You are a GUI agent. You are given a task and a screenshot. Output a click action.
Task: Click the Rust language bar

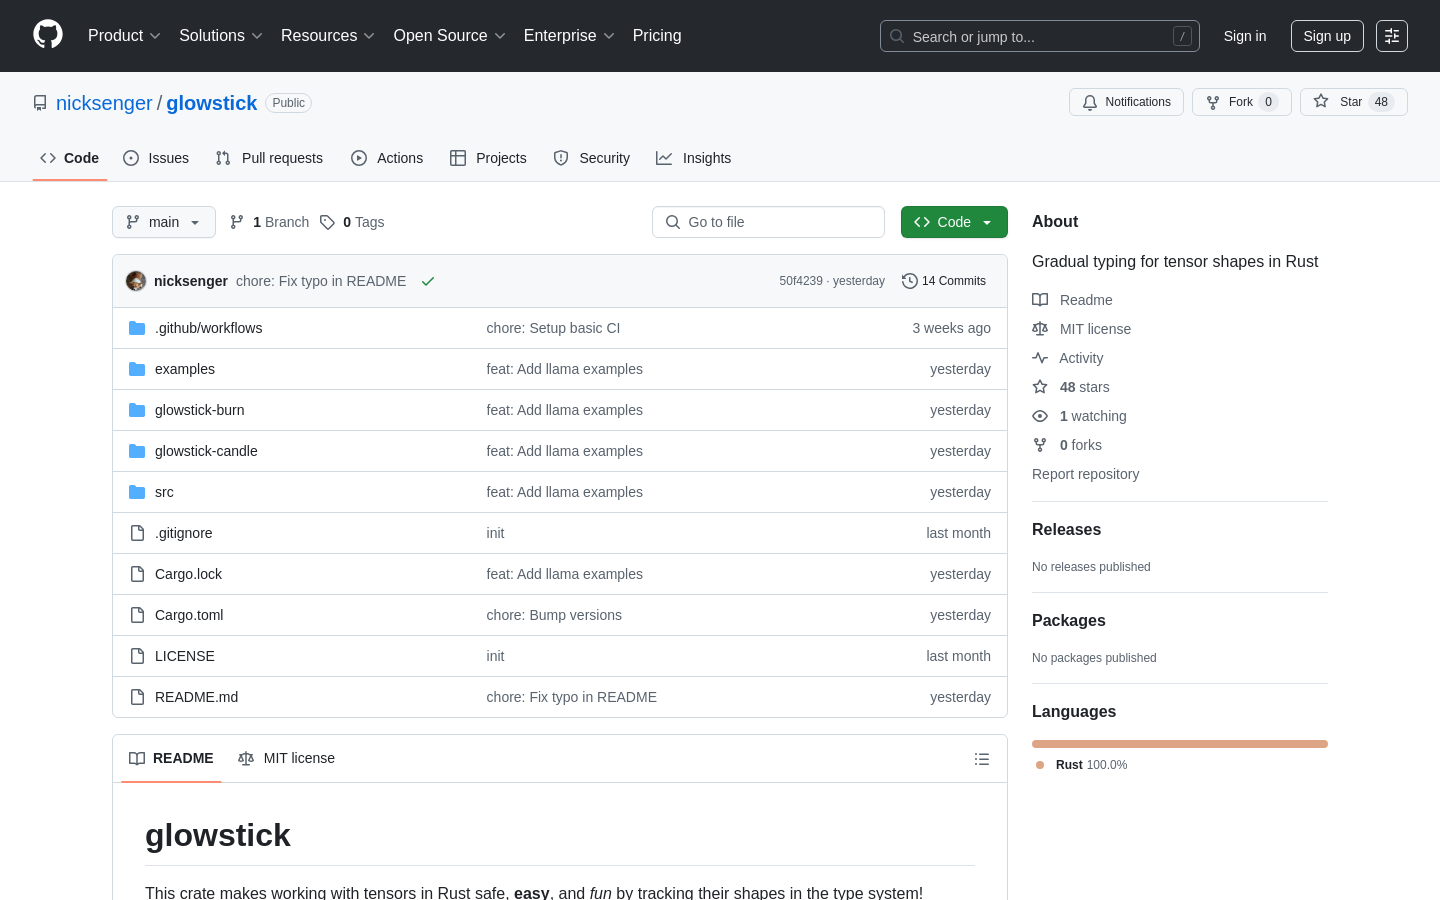pos(1180,744)
